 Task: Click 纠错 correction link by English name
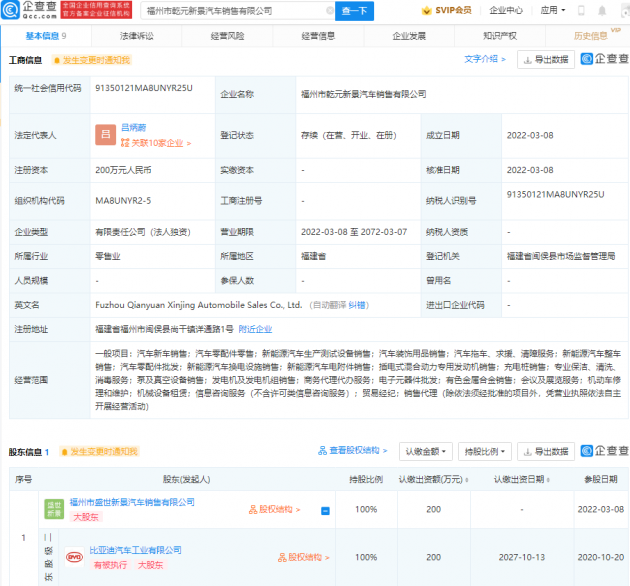coord(356,305)
